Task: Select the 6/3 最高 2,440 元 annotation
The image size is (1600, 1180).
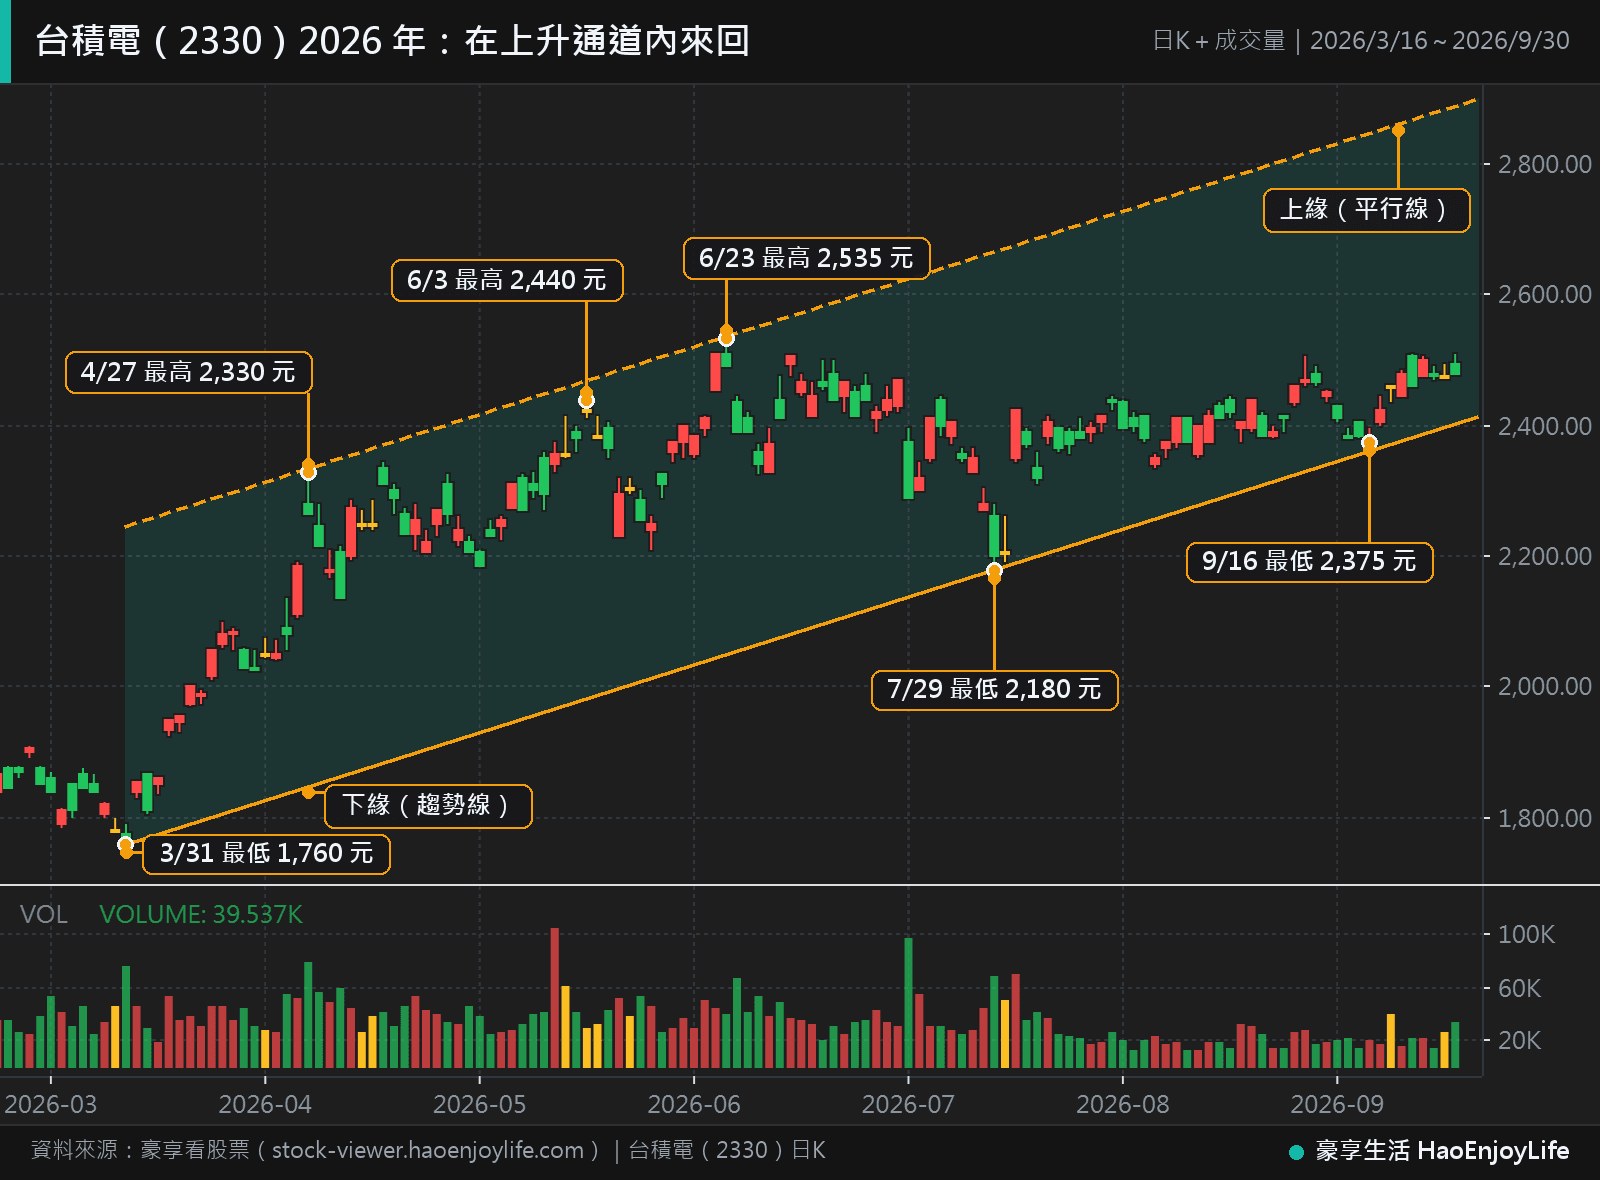Action: (507, 280)
